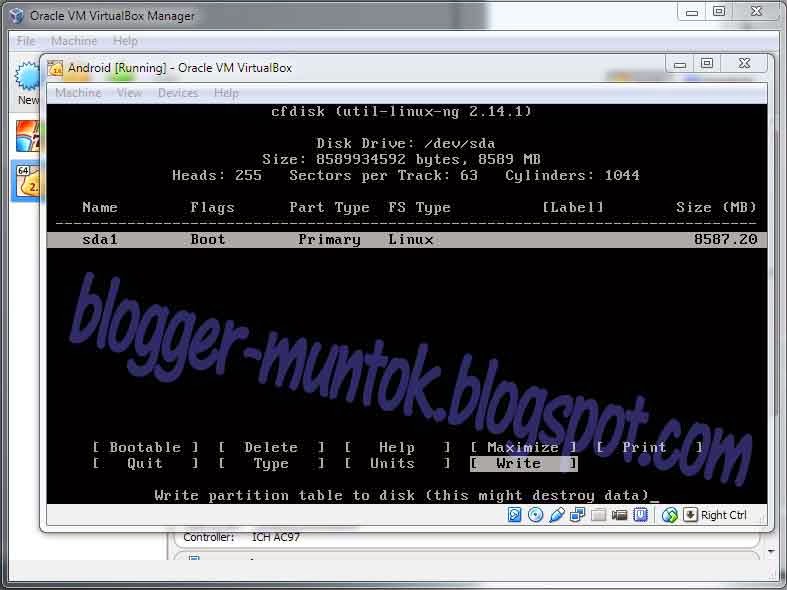Select the 64-bit Linux VM in Manager list
787x590 pixels.
pyautogui.click(x=27, y=181)
